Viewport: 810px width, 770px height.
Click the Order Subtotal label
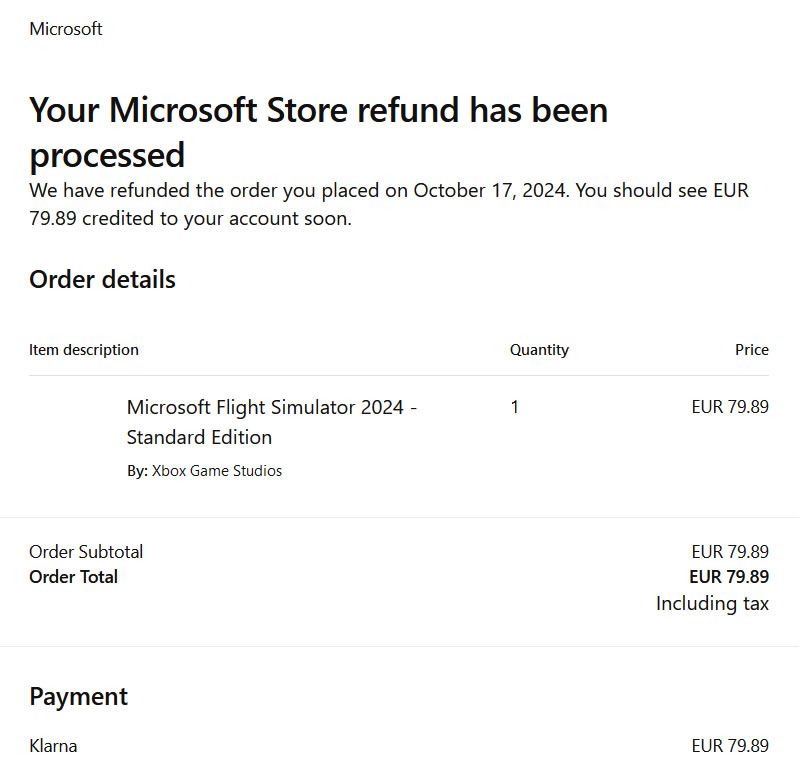(86, 552)
